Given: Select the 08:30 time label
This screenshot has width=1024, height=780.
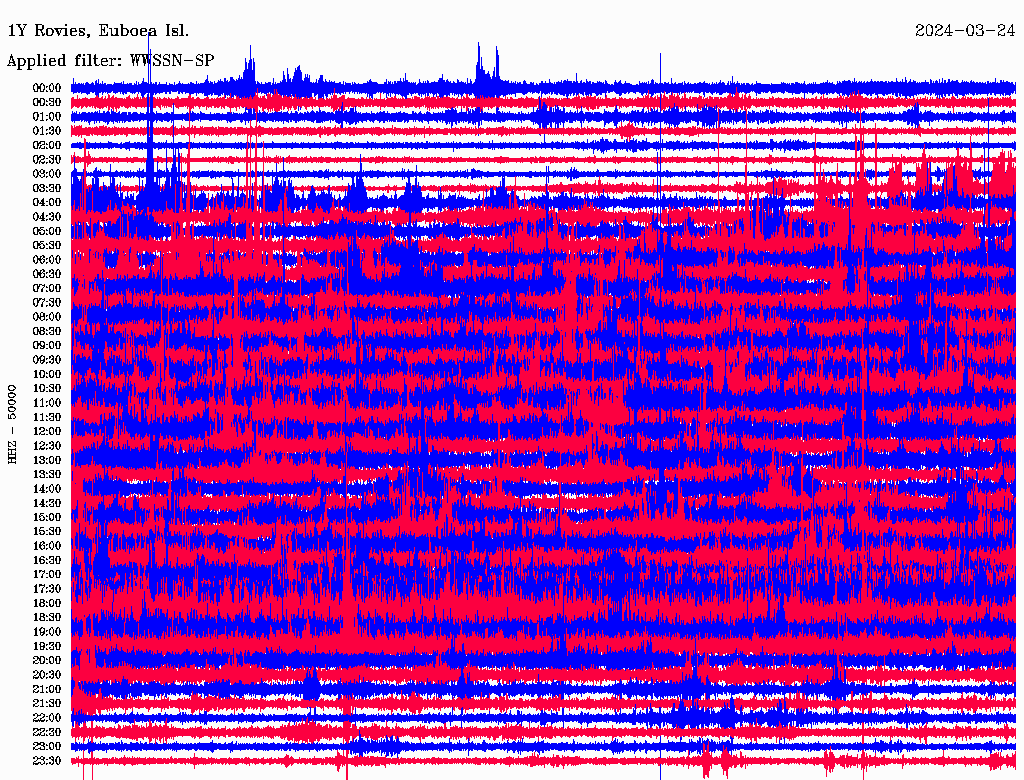Looking at the screenshot, I should tap(47, 331).
